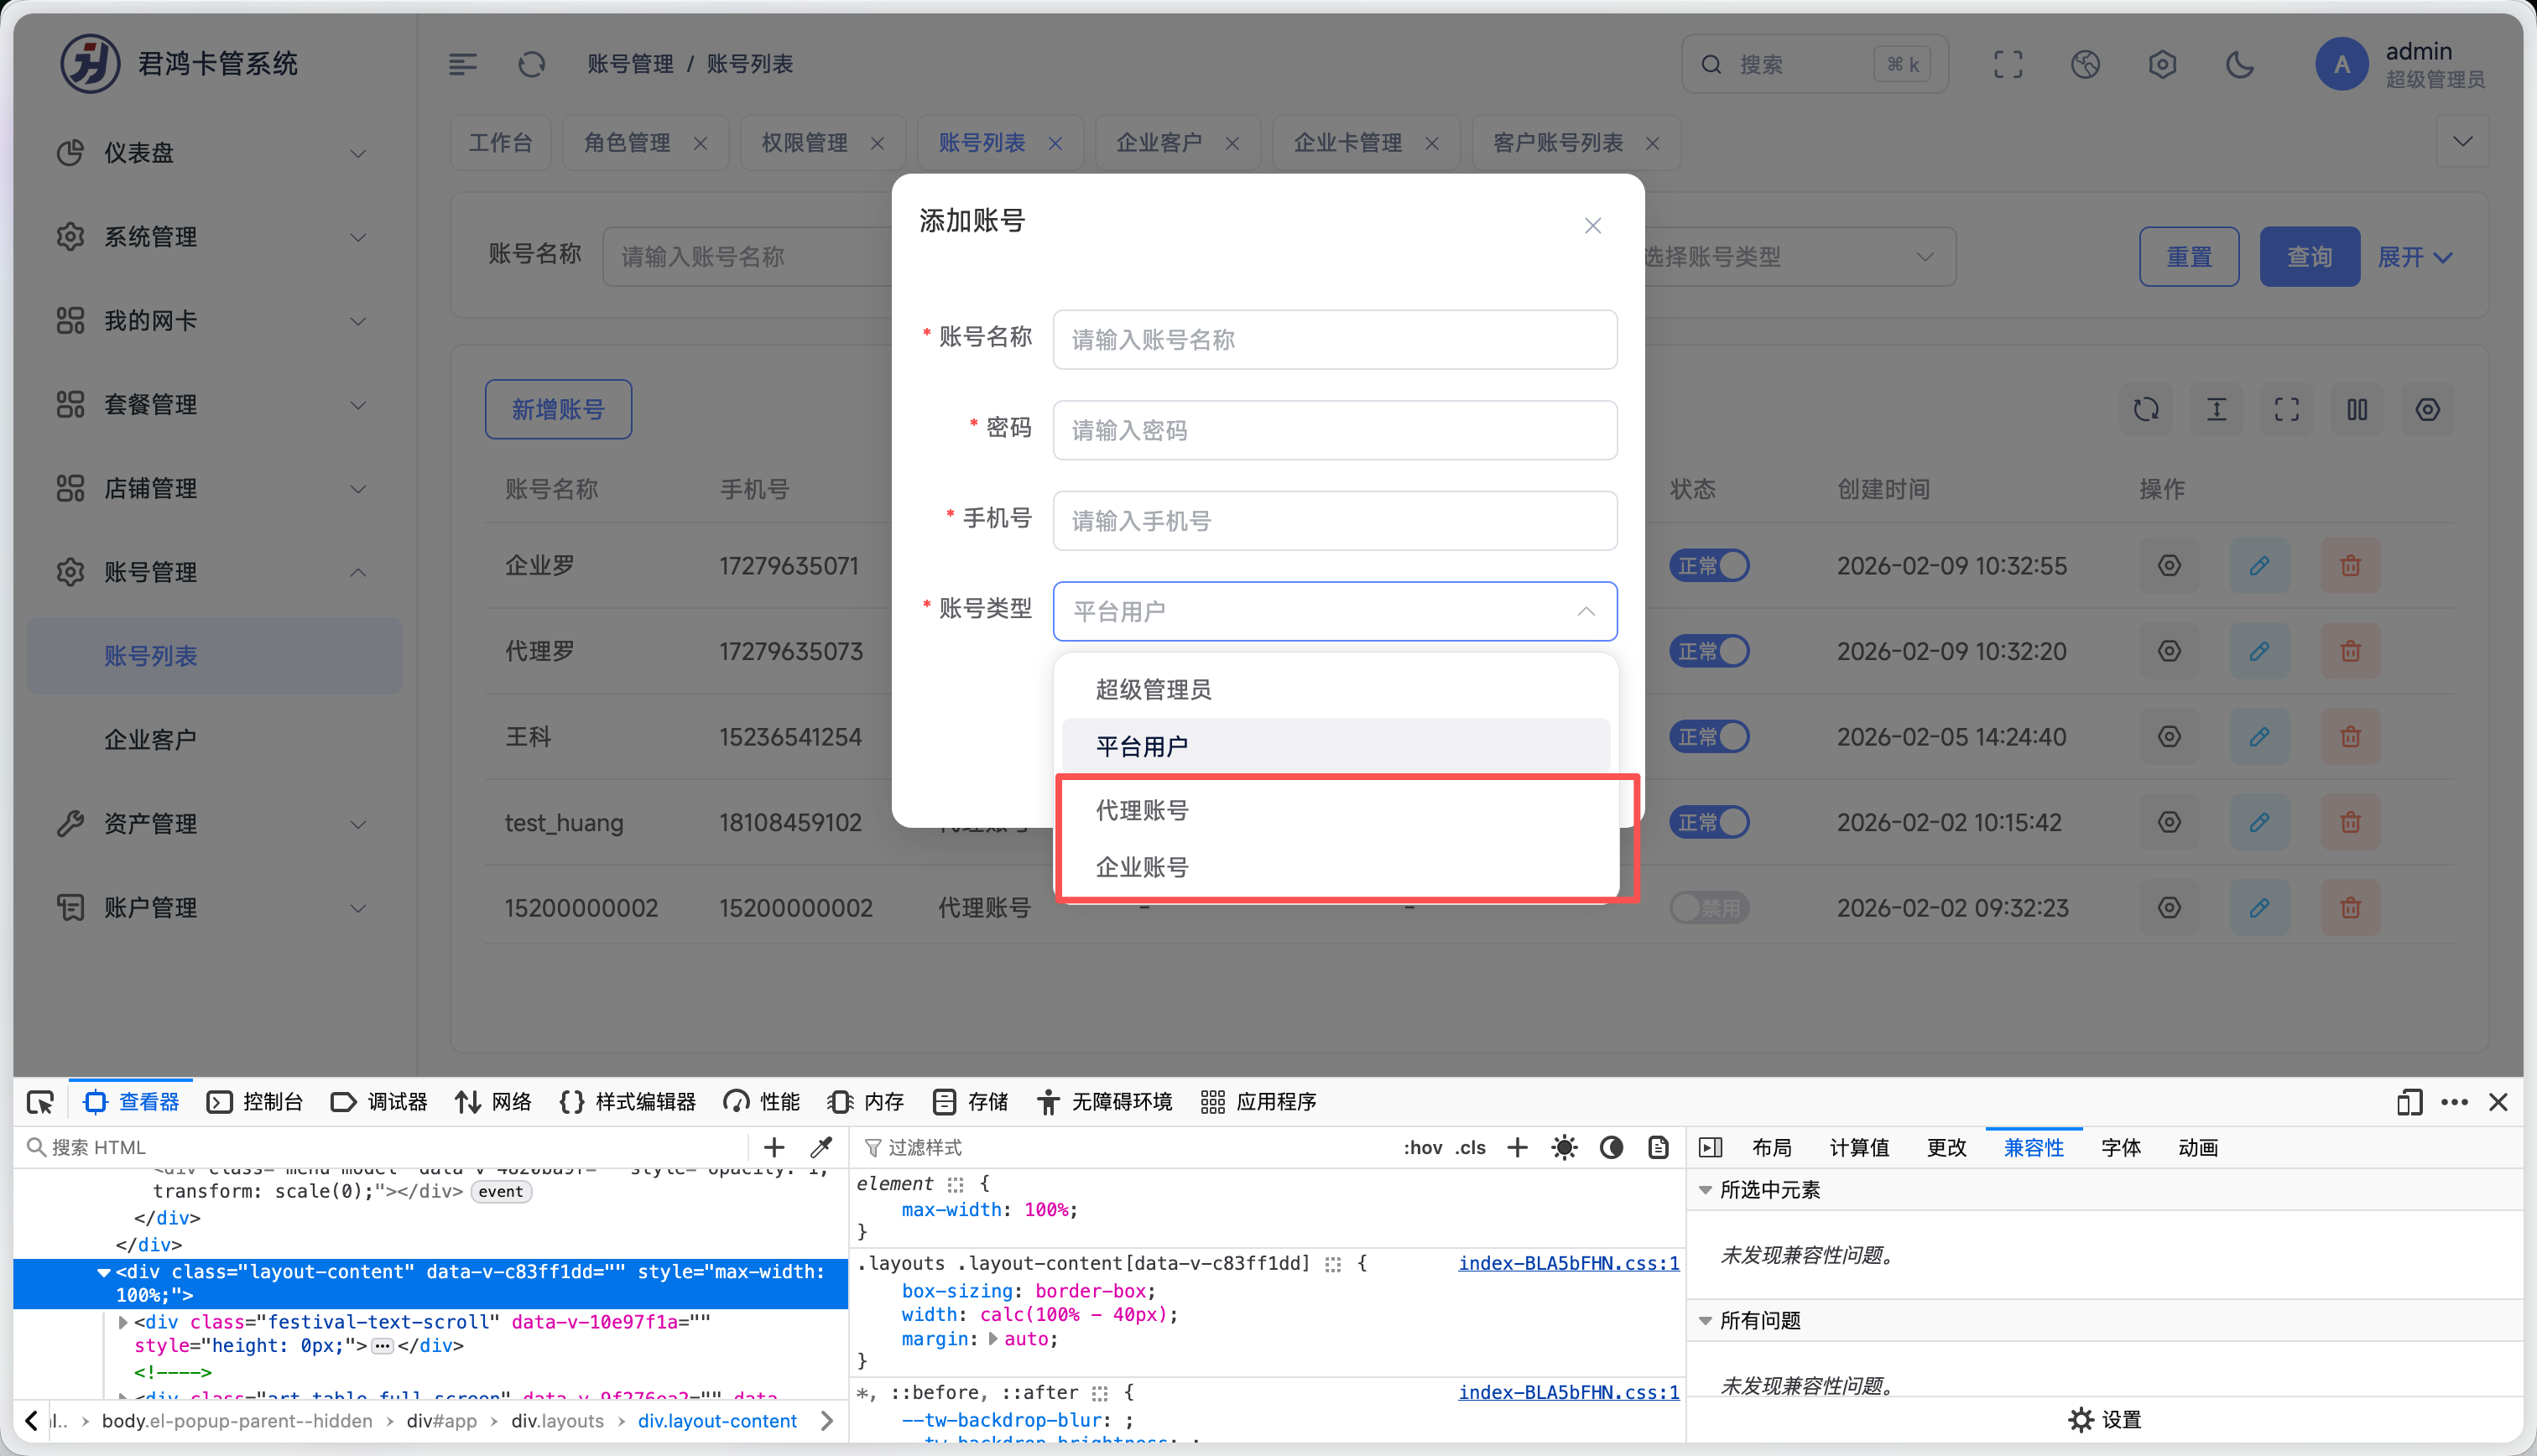
Task: Select 代理账号 from the account type dropdown
Action: [x=1142, y=810]
